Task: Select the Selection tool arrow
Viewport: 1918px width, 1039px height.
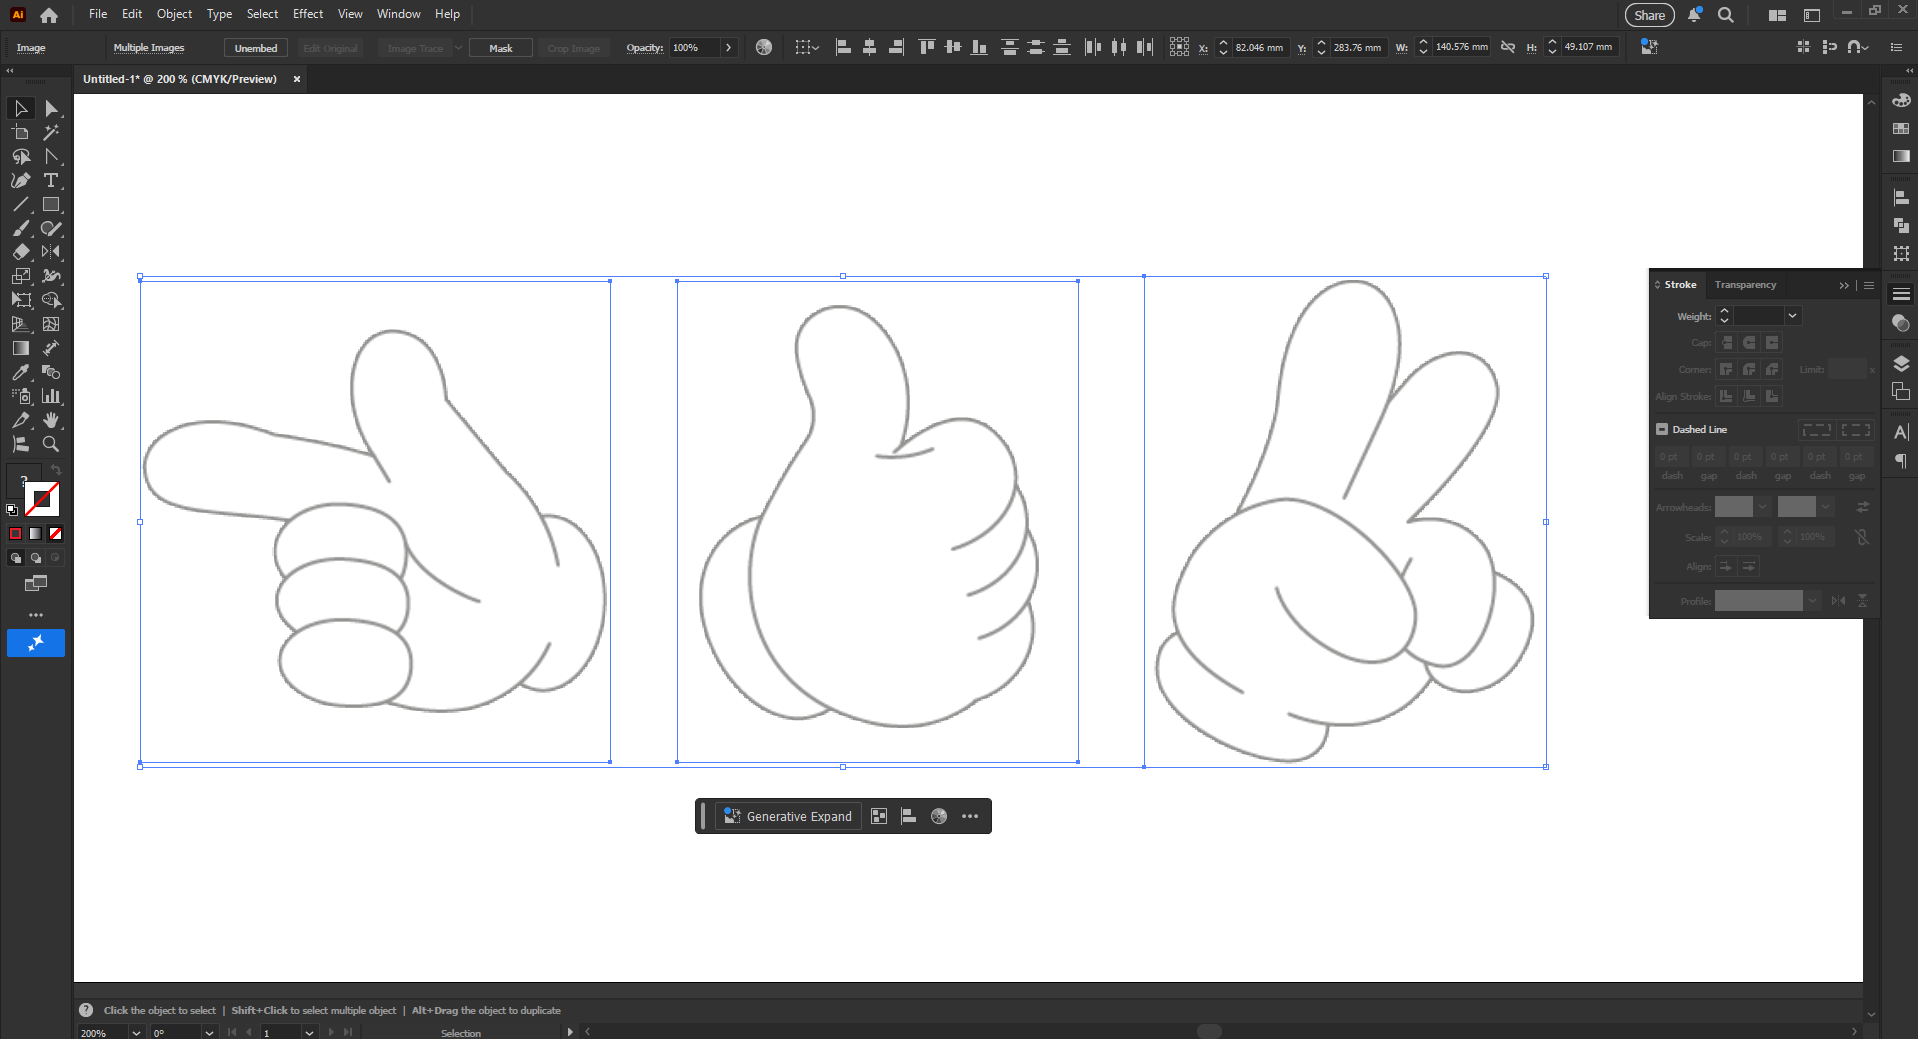Action: (21, 108)
